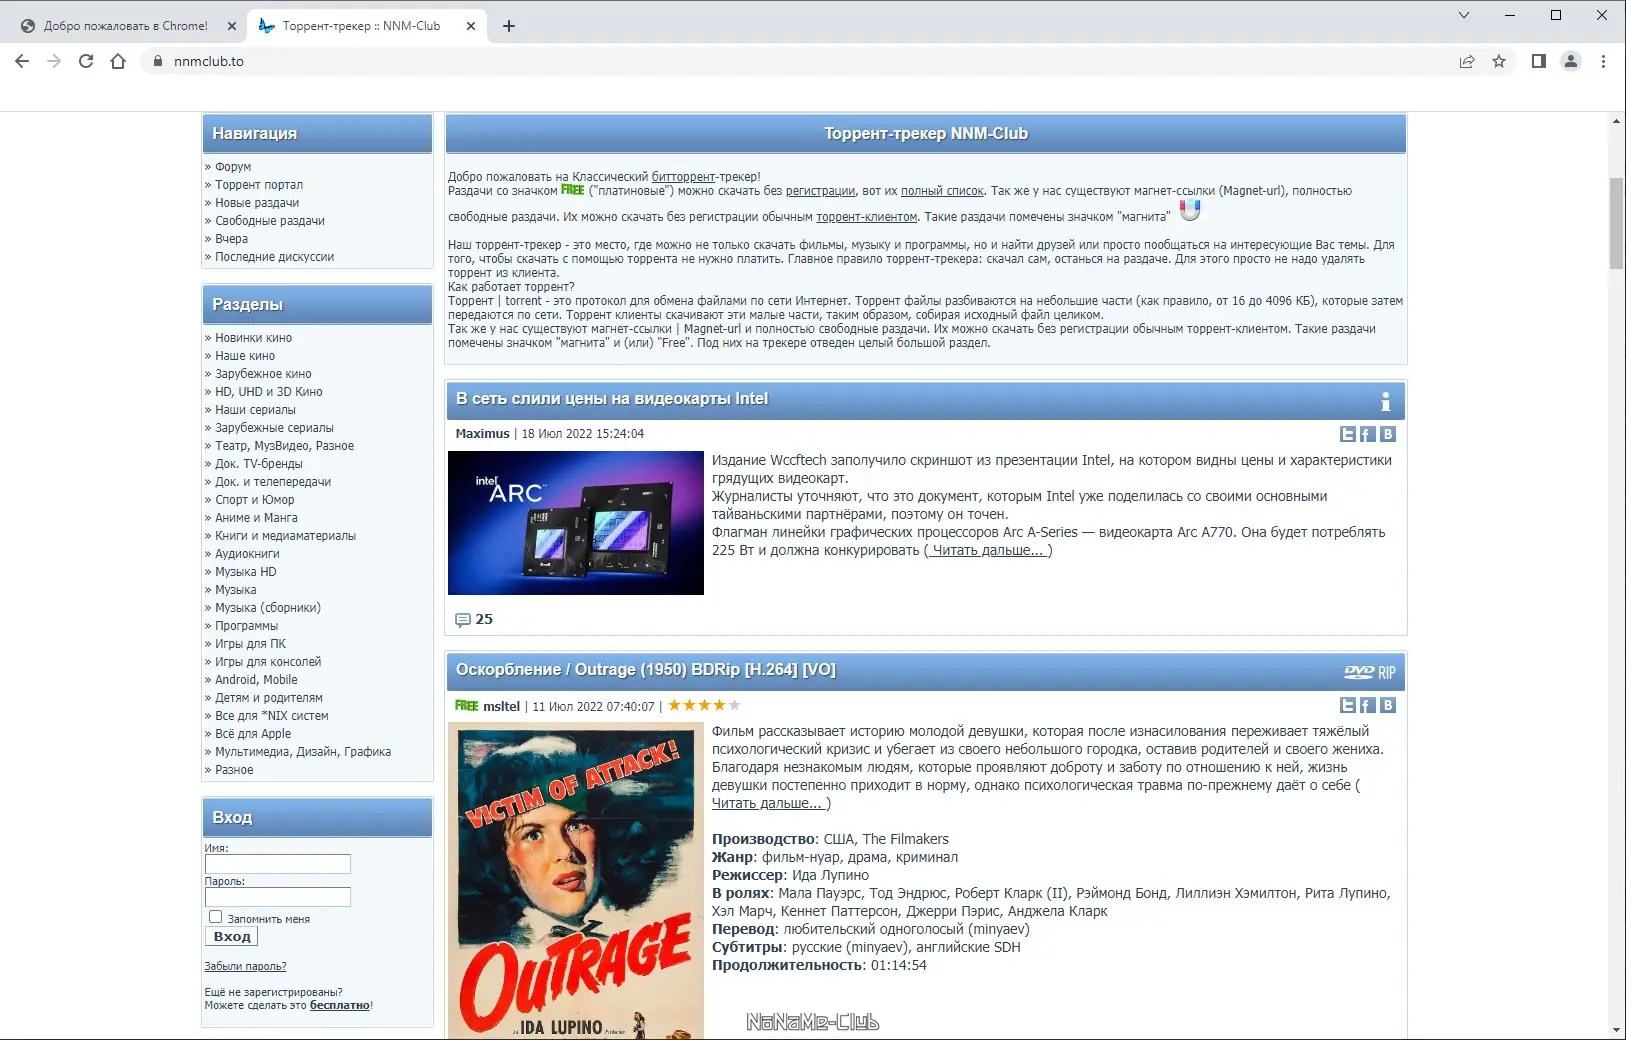Open the 'Аниме и Манга' section
The height and width of the screenshot is (1040, 1626).
pos(256,518)
